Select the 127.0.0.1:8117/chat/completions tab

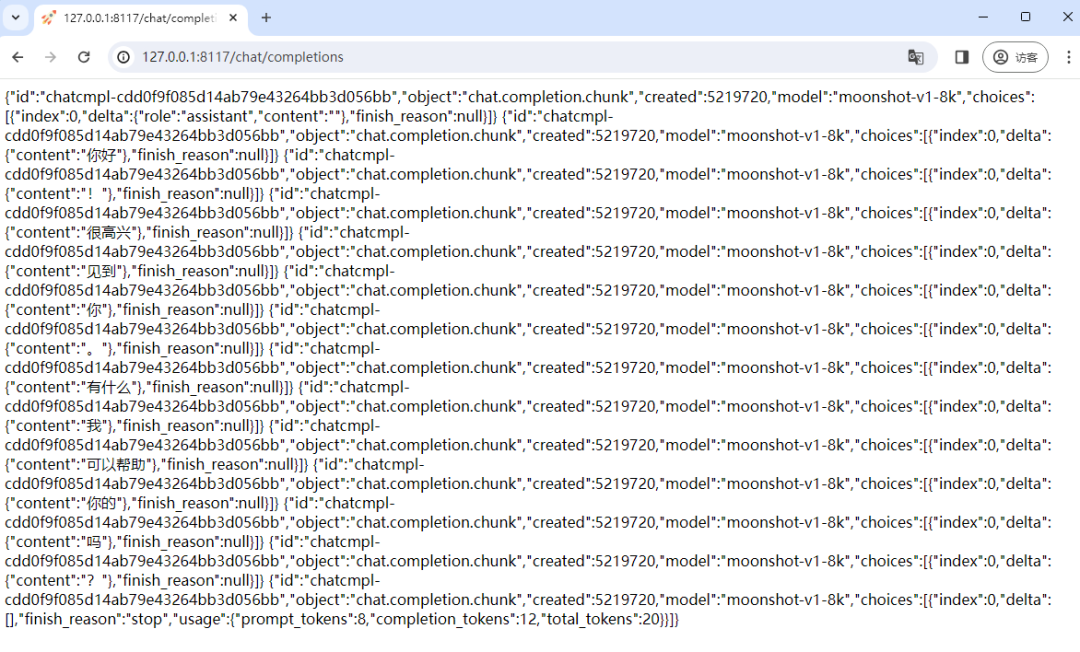coord(141,18)
